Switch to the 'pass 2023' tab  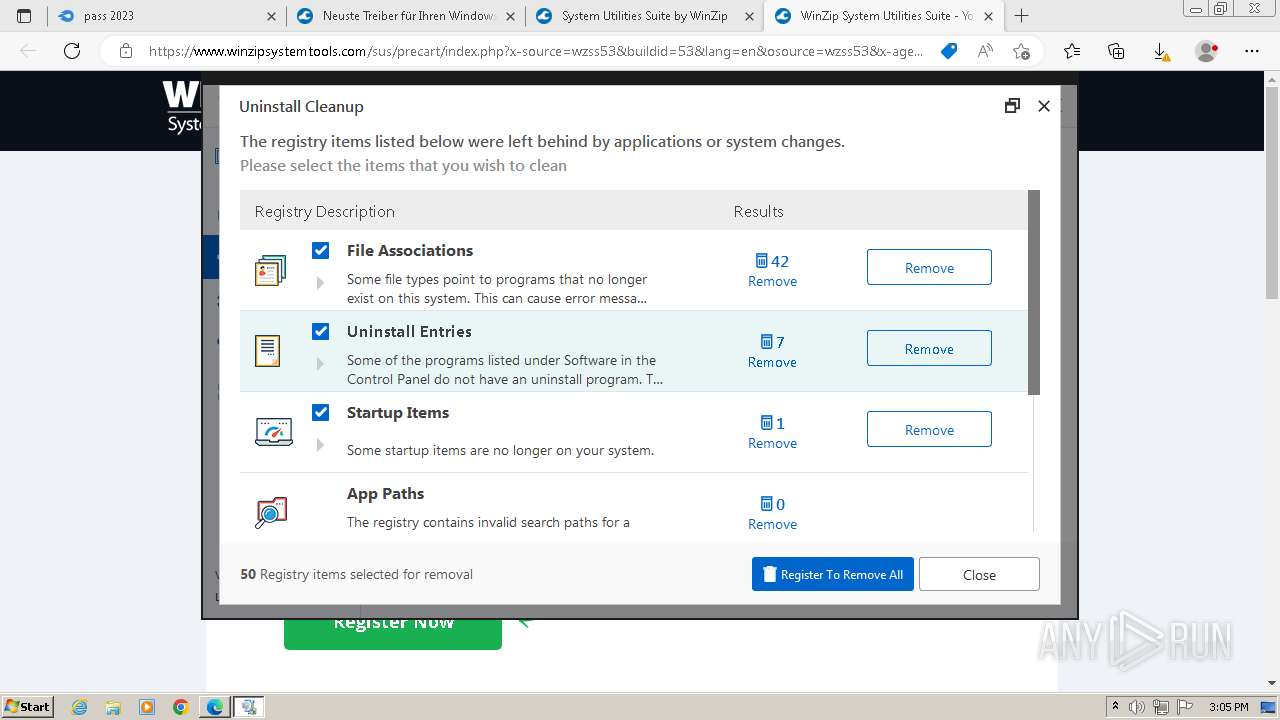pyautogui.click(x=165, y=16)
